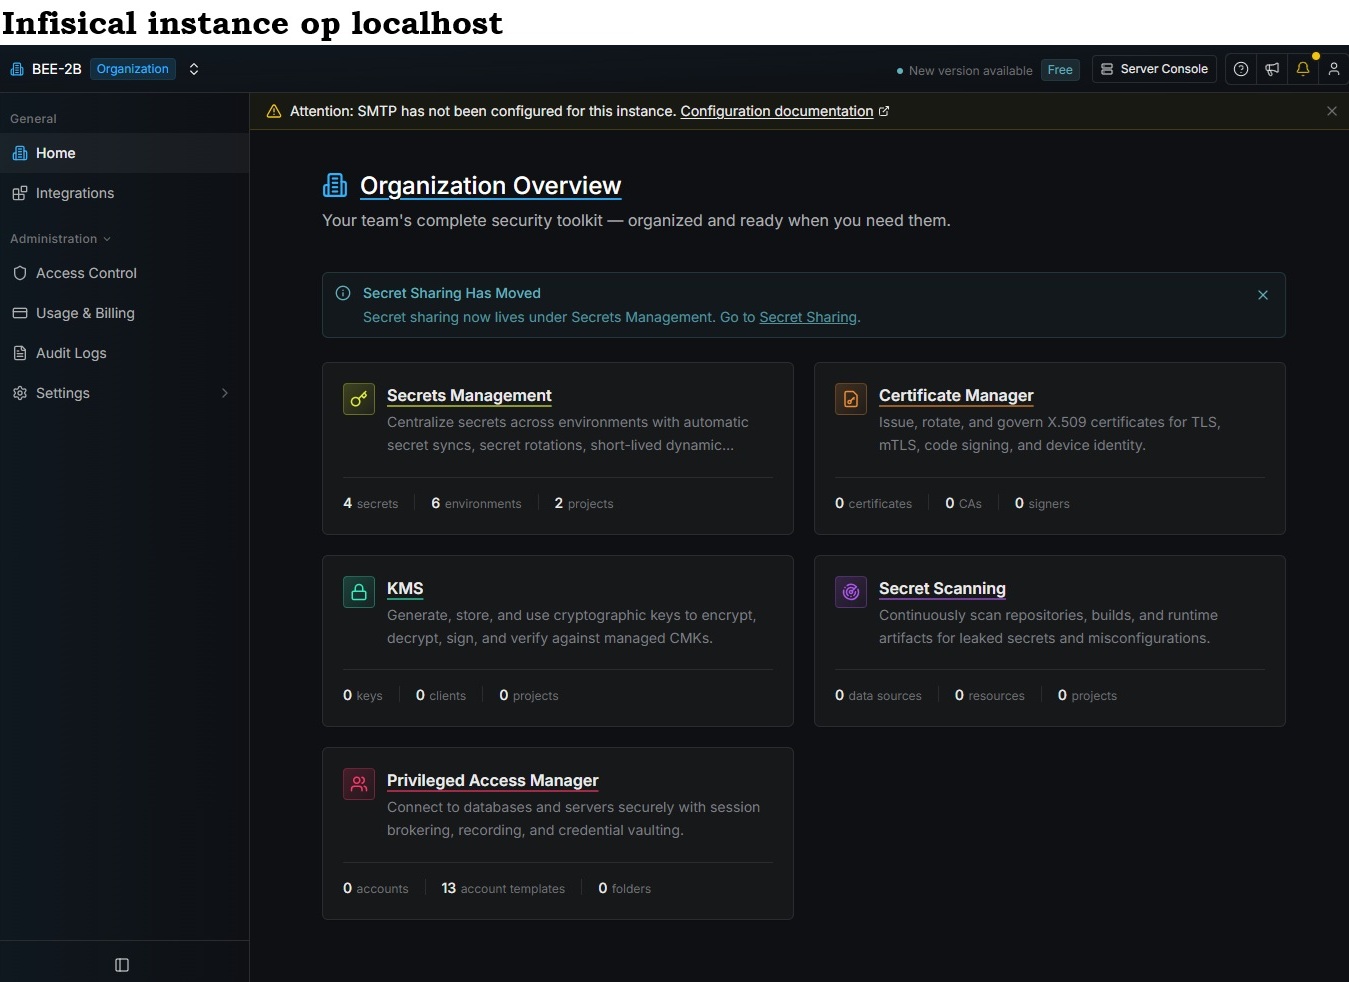Screen dimensions: 1349x982
Task: Open the user profile icon
Action: click(x=1334, y=69)
